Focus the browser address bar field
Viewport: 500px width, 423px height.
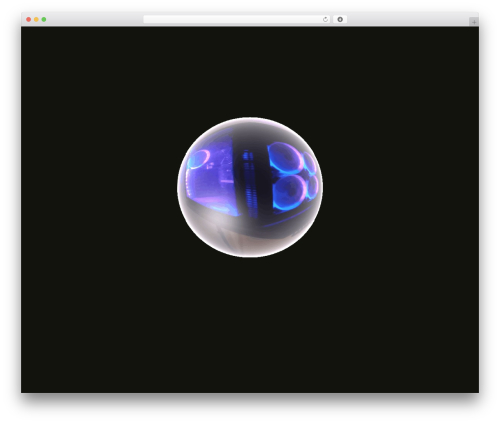point(237,20)
